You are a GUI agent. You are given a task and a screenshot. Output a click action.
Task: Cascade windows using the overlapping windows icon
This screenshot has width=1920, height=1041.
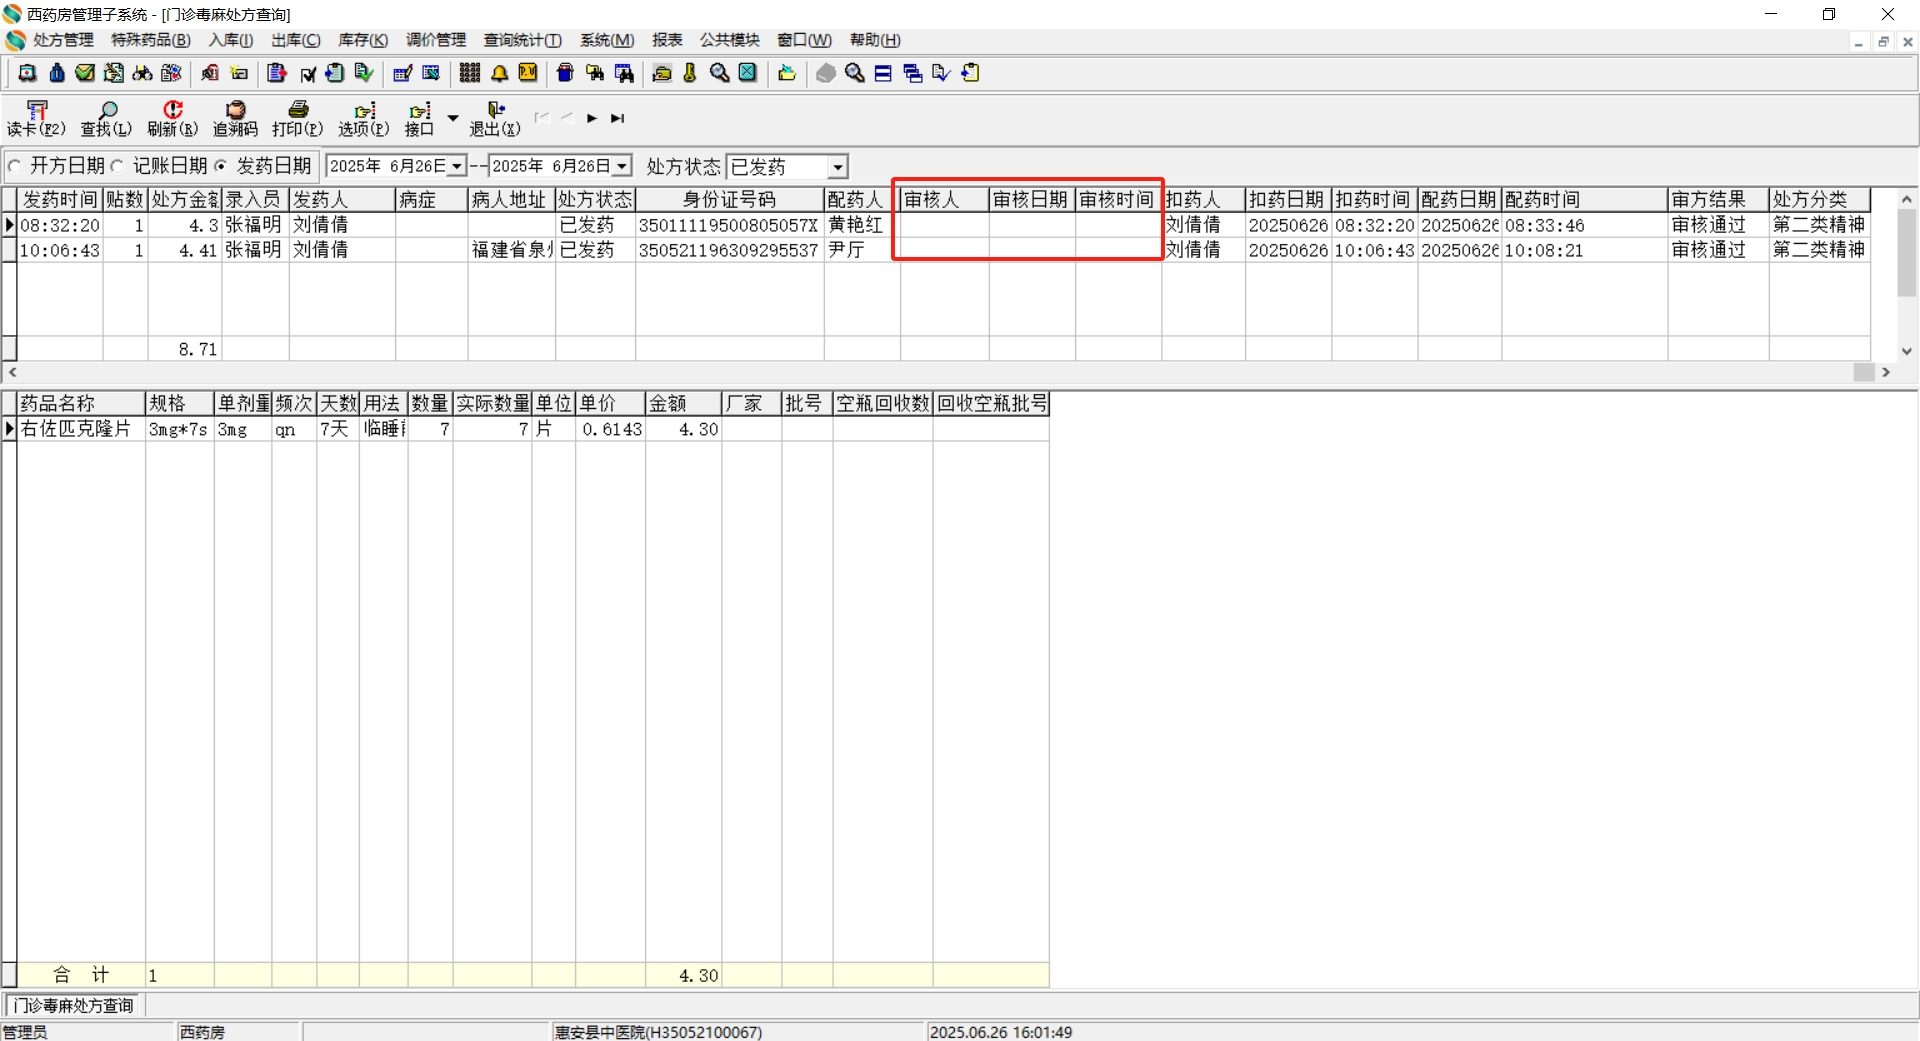pos(912,73)
